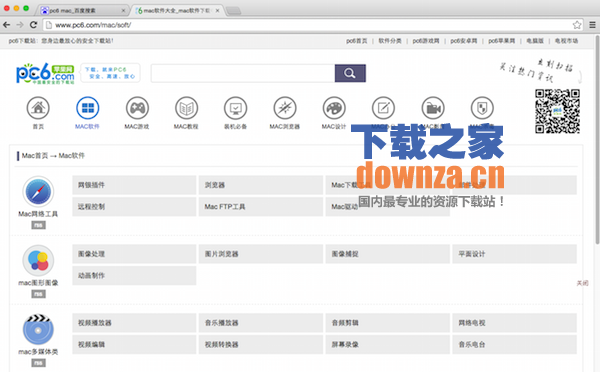Open the 音乐电台 category

[x=514, y=344]
